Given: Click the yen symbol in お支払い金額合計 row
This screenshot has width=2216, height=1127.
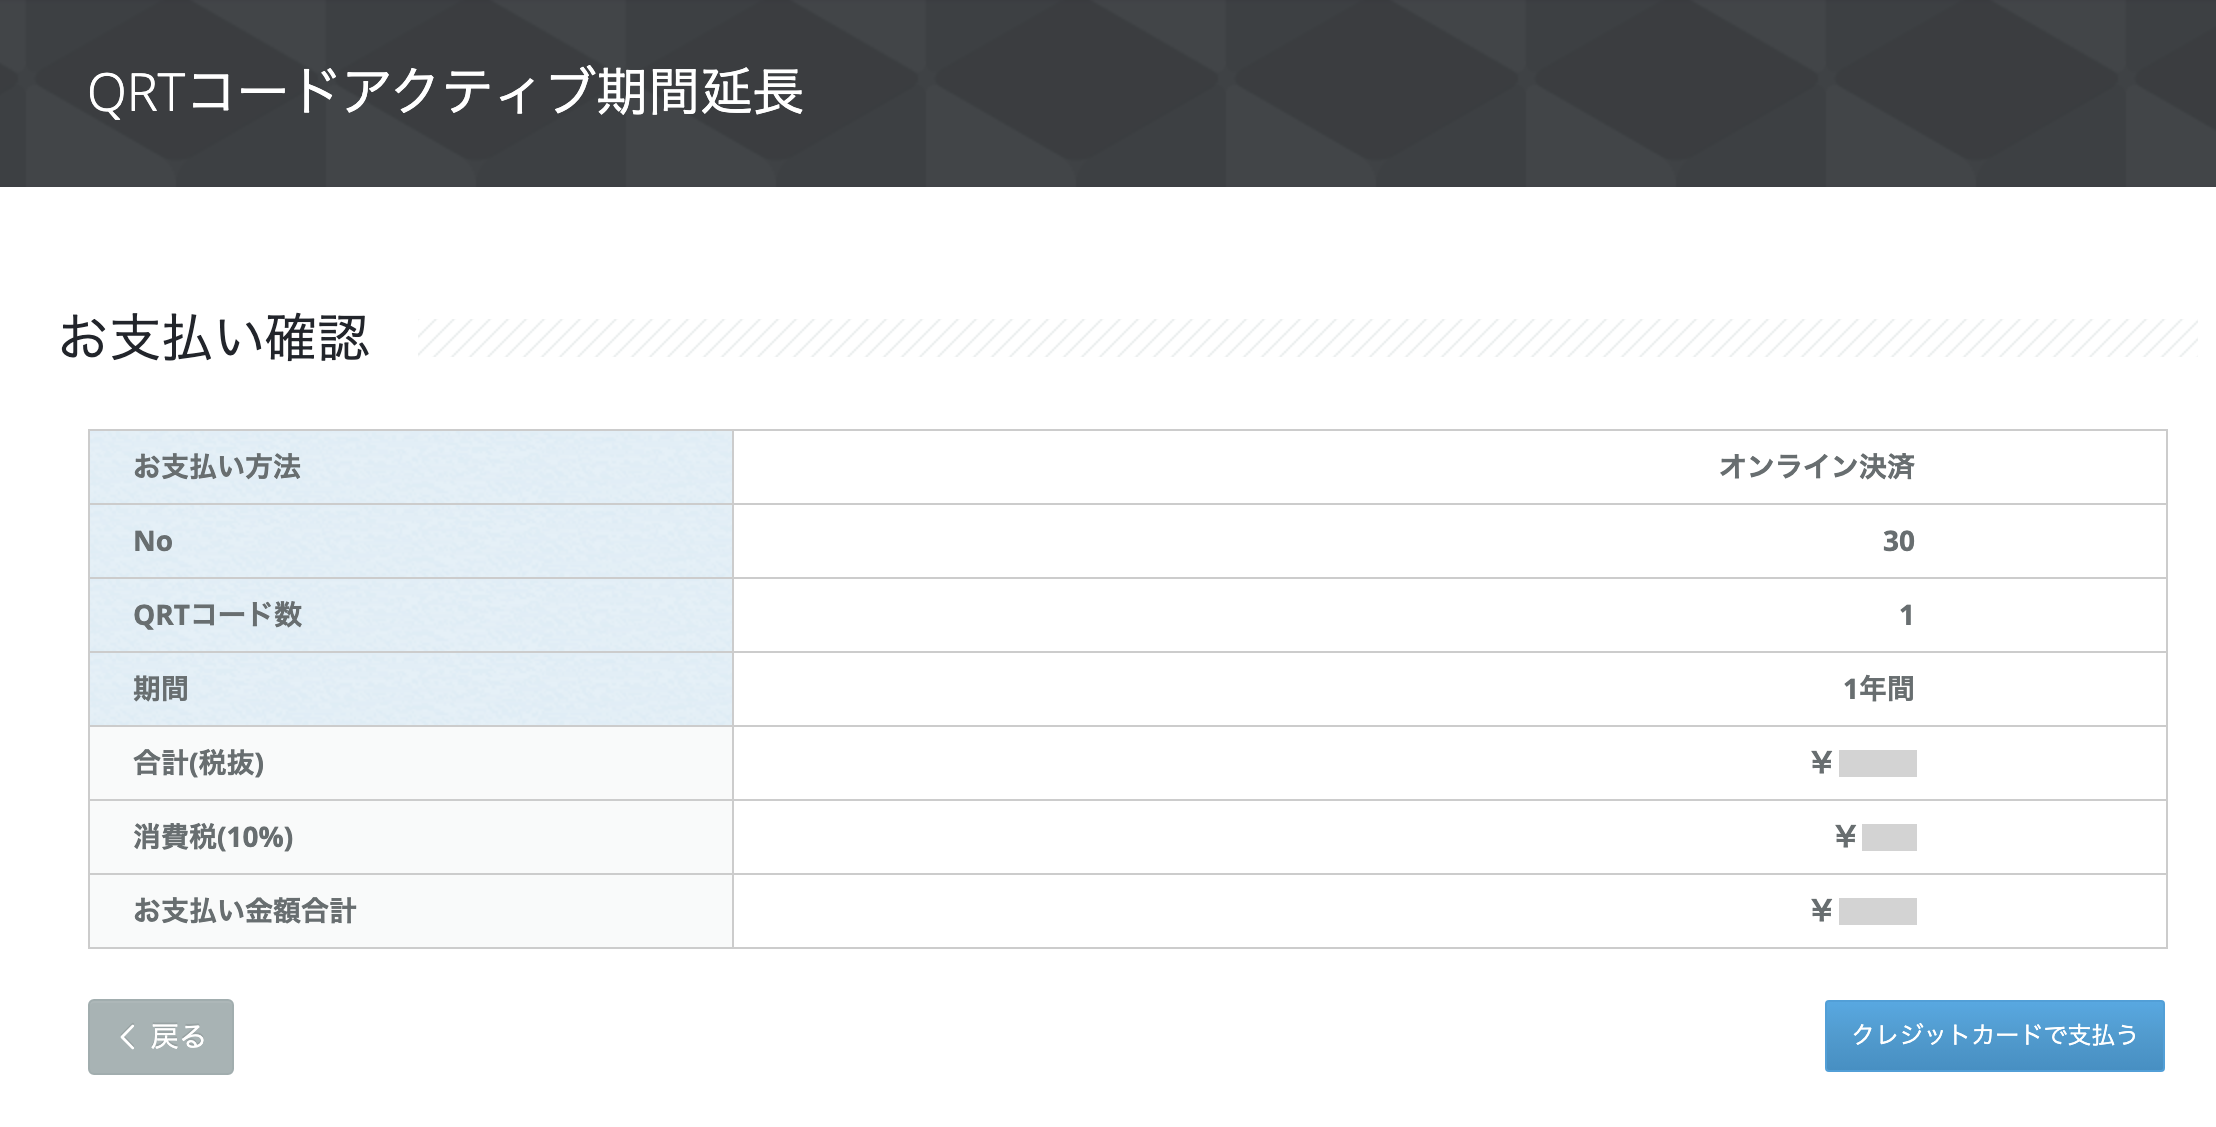Looking at the screenshot, I should pos(1821,911).
